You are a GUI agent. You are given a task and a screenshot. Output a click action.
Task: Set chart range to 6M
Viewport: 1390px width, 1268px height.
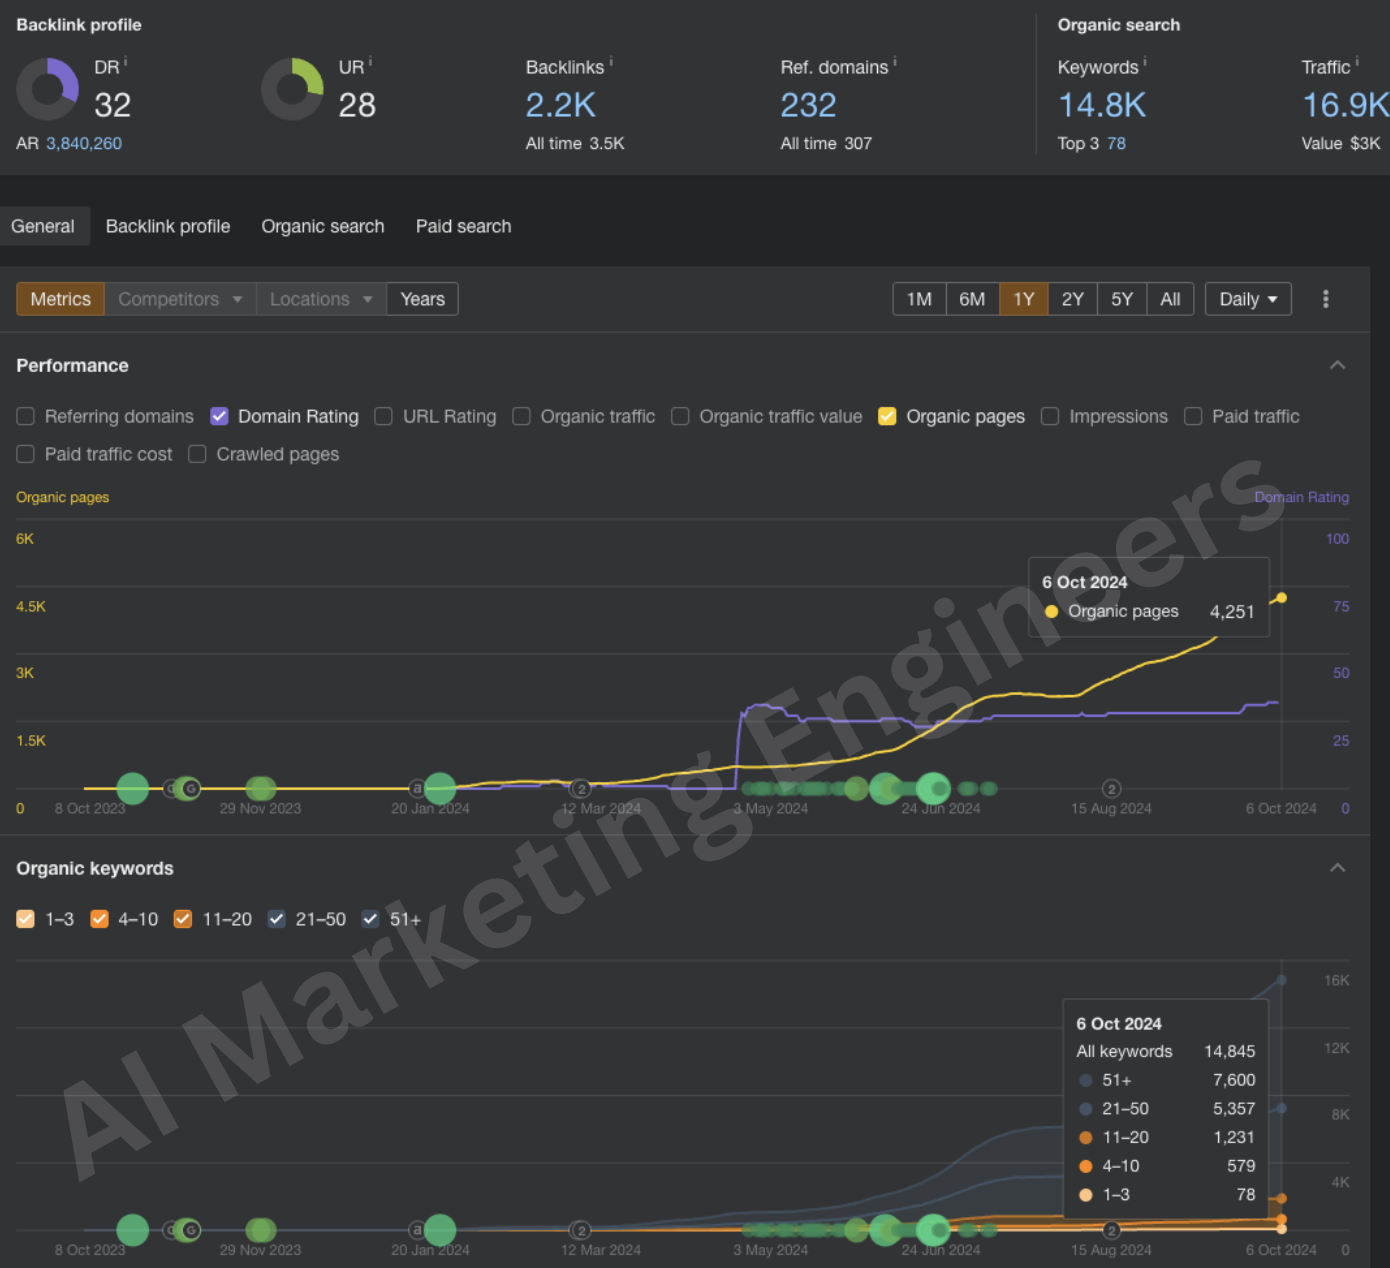(972, 299)
